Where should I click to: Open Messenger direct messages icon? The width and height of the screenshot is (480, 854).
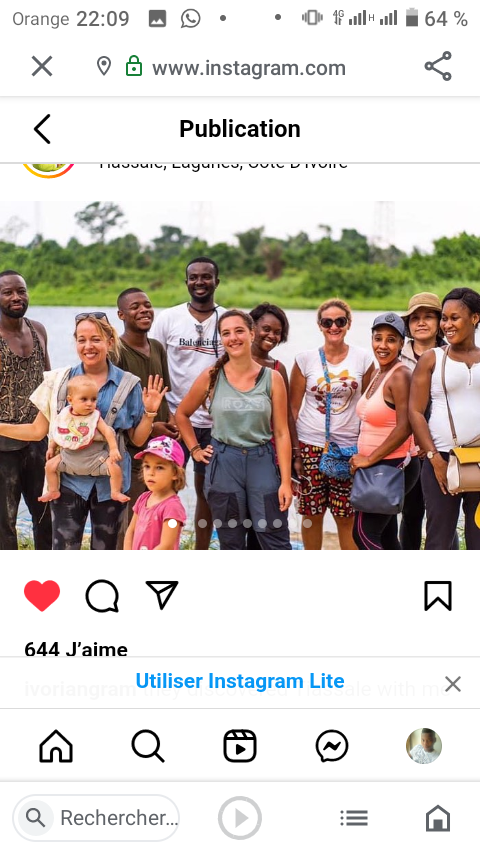tap(332, 746)
